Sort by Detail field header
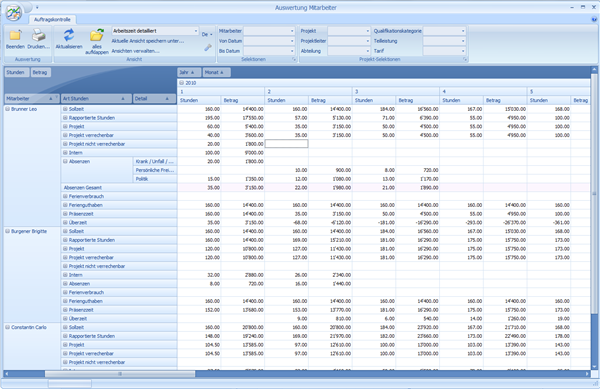Image resolution: width=600 pixels, height=389 pixels. (x=155, y=99)
